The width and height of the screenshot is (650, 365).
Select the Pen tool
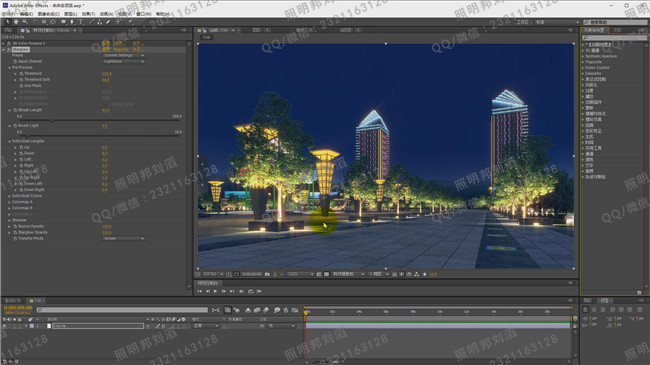click(72, 22)
